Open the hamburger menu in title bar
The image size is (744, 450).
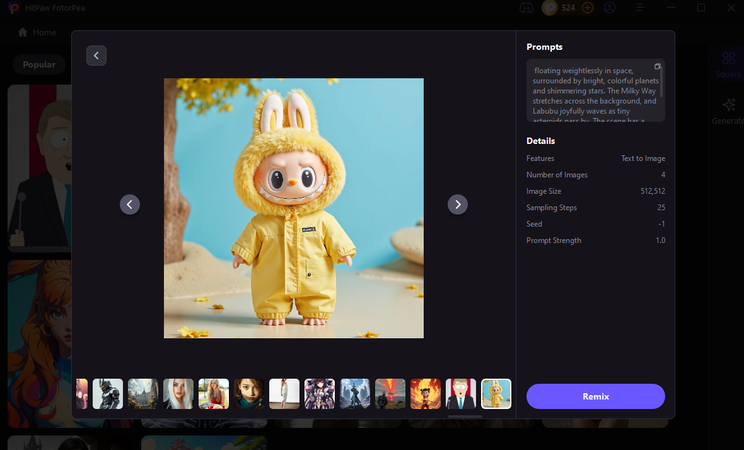pos(640,8)
